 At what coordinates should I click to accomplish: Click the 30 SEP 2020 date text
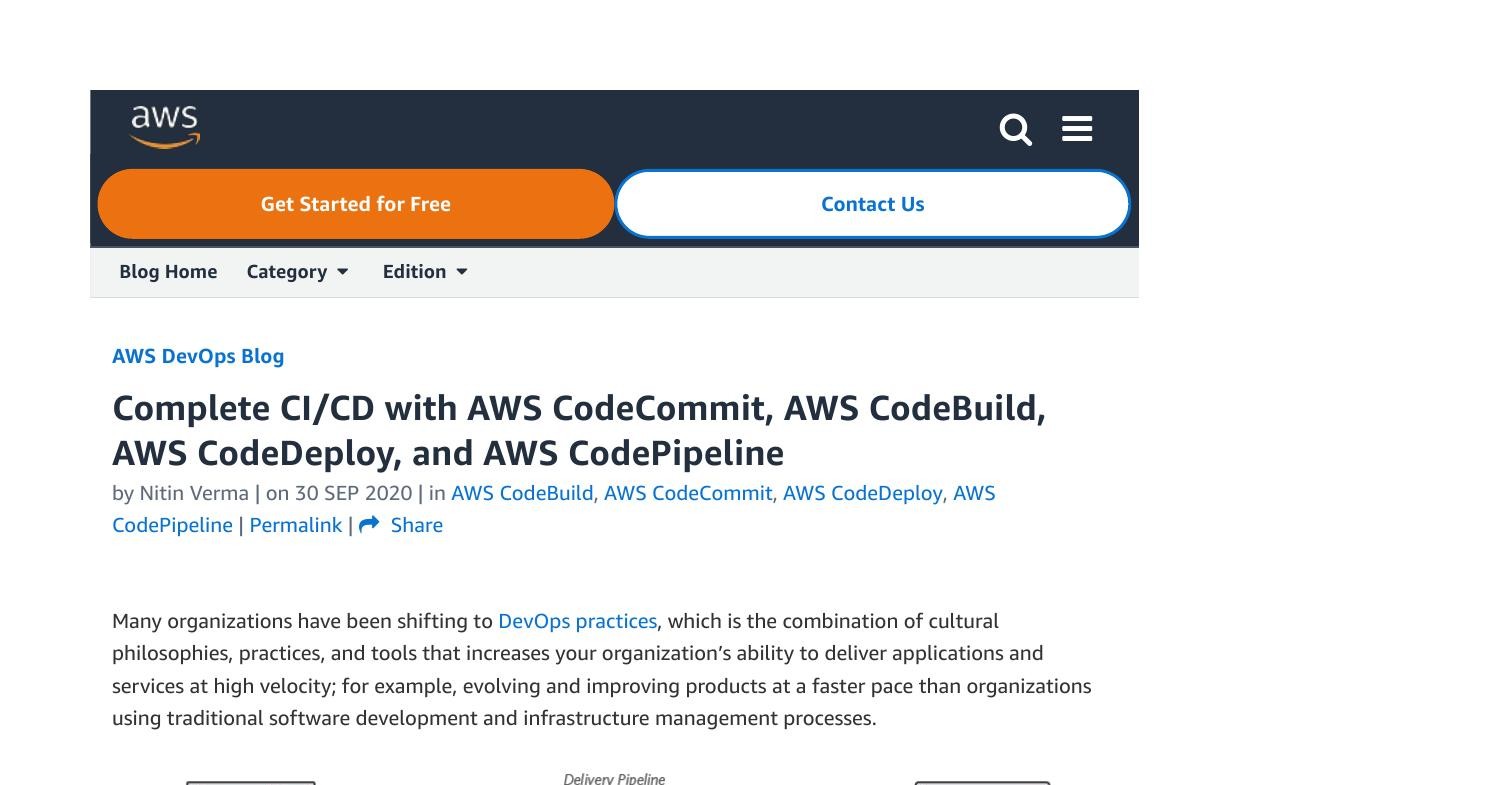point(353,493)
